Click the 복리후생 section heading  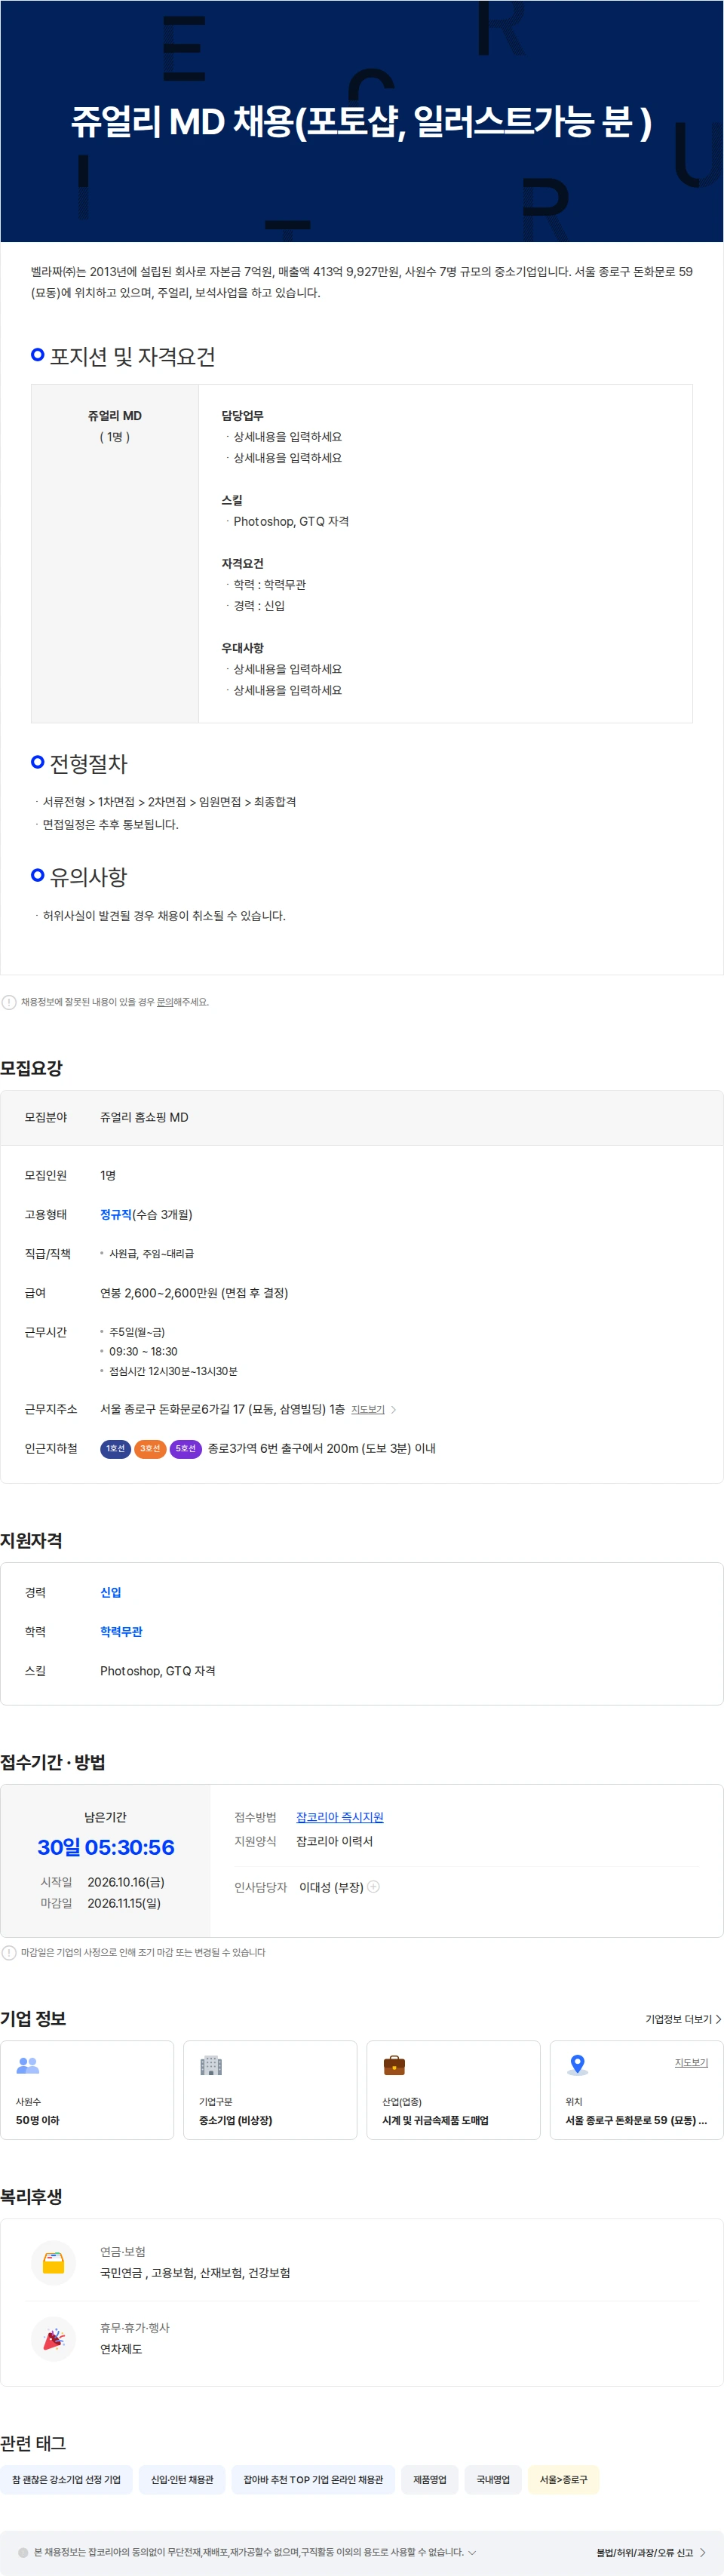[x=31, y=2197]
